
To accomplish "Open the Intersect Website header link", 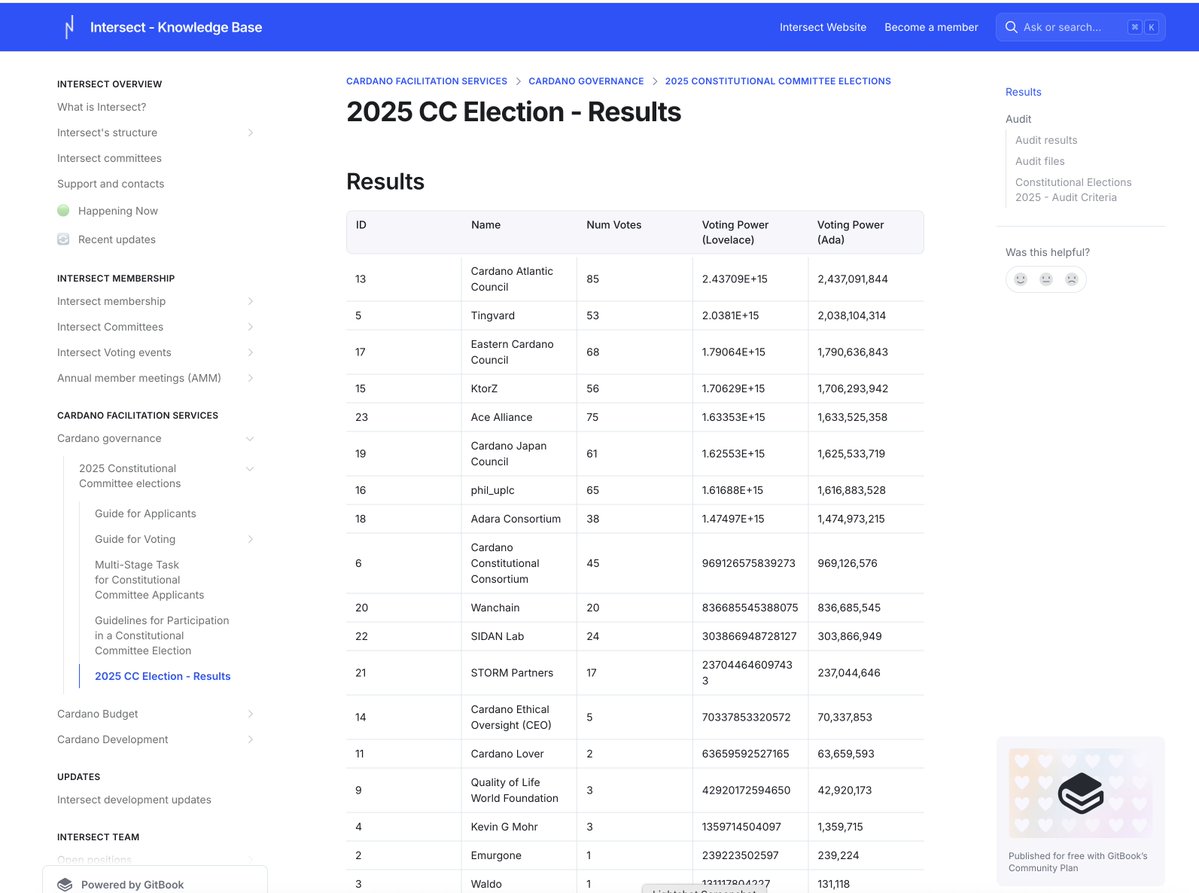I will [x=822, y=27].
